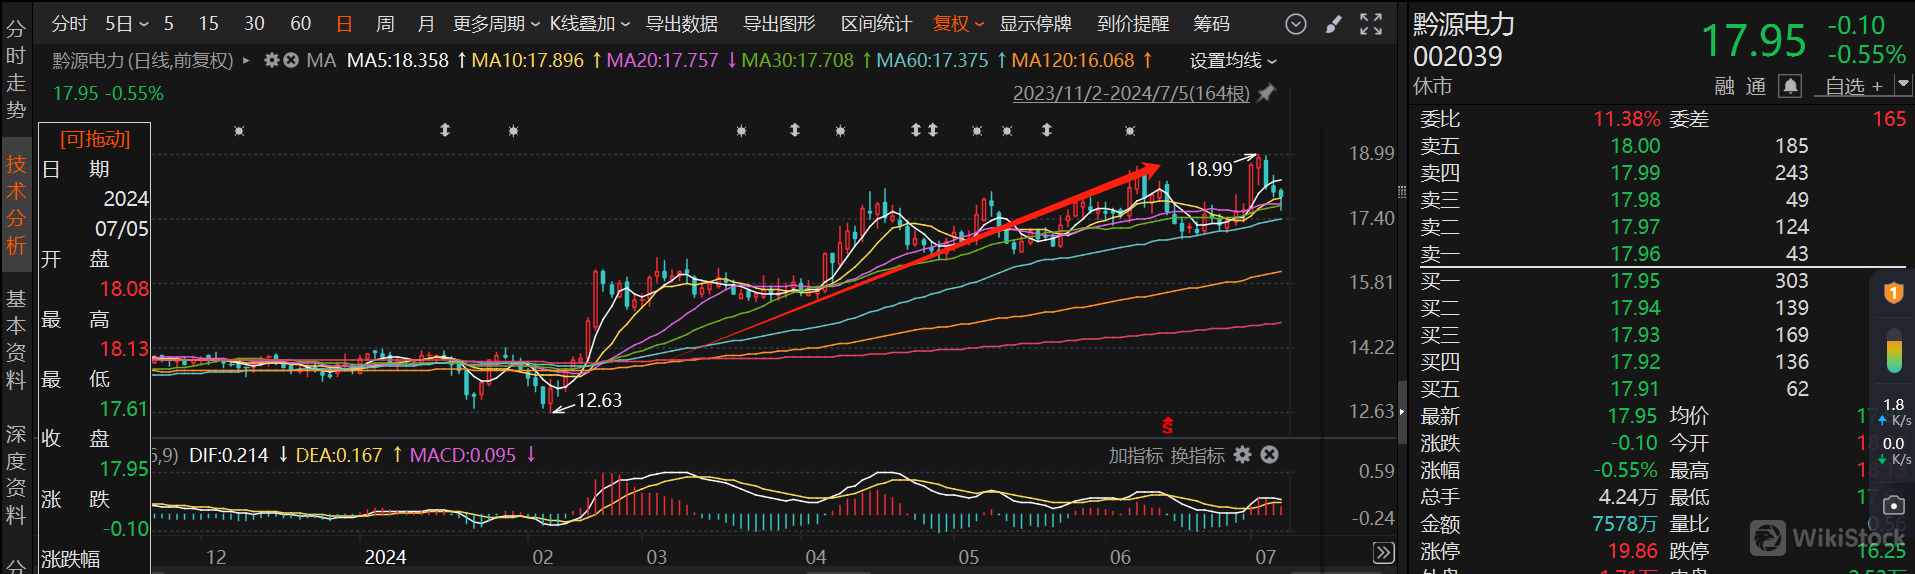Click the first up-down arrow event marker
This screenshot has height=574, width=1915.
[445, 130]
